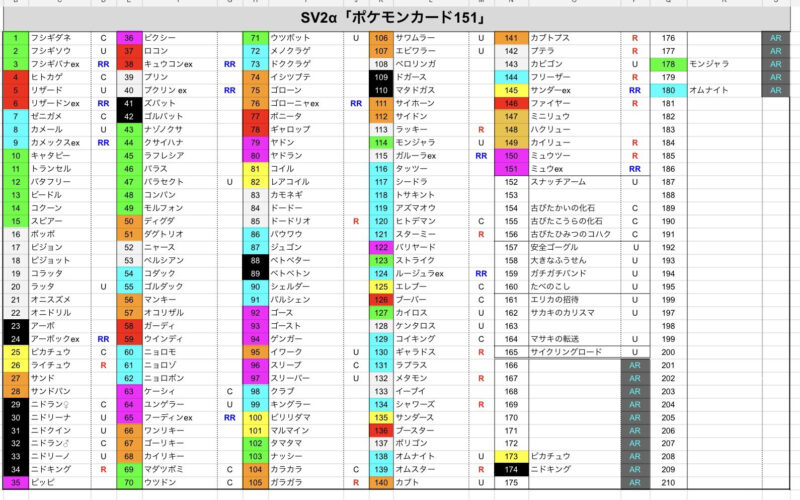The image size is (800, 500).
Task: Click the red R beside ライチュウ
Action: (x=104, y=365)
